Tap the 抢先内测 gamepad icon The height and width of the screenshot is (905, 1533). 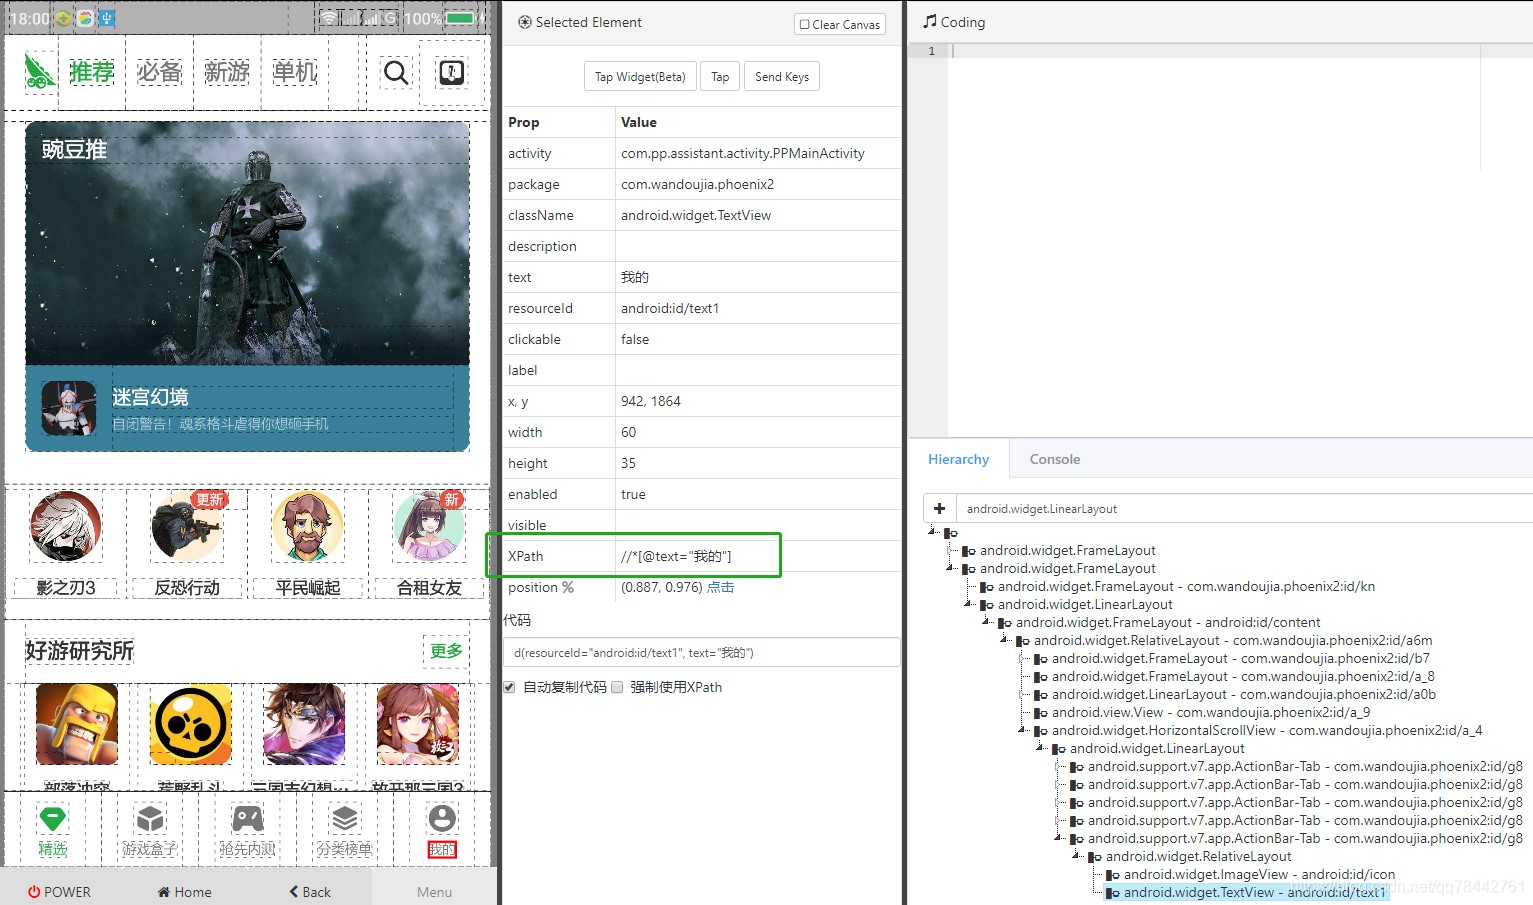click(x=247, y=820)
